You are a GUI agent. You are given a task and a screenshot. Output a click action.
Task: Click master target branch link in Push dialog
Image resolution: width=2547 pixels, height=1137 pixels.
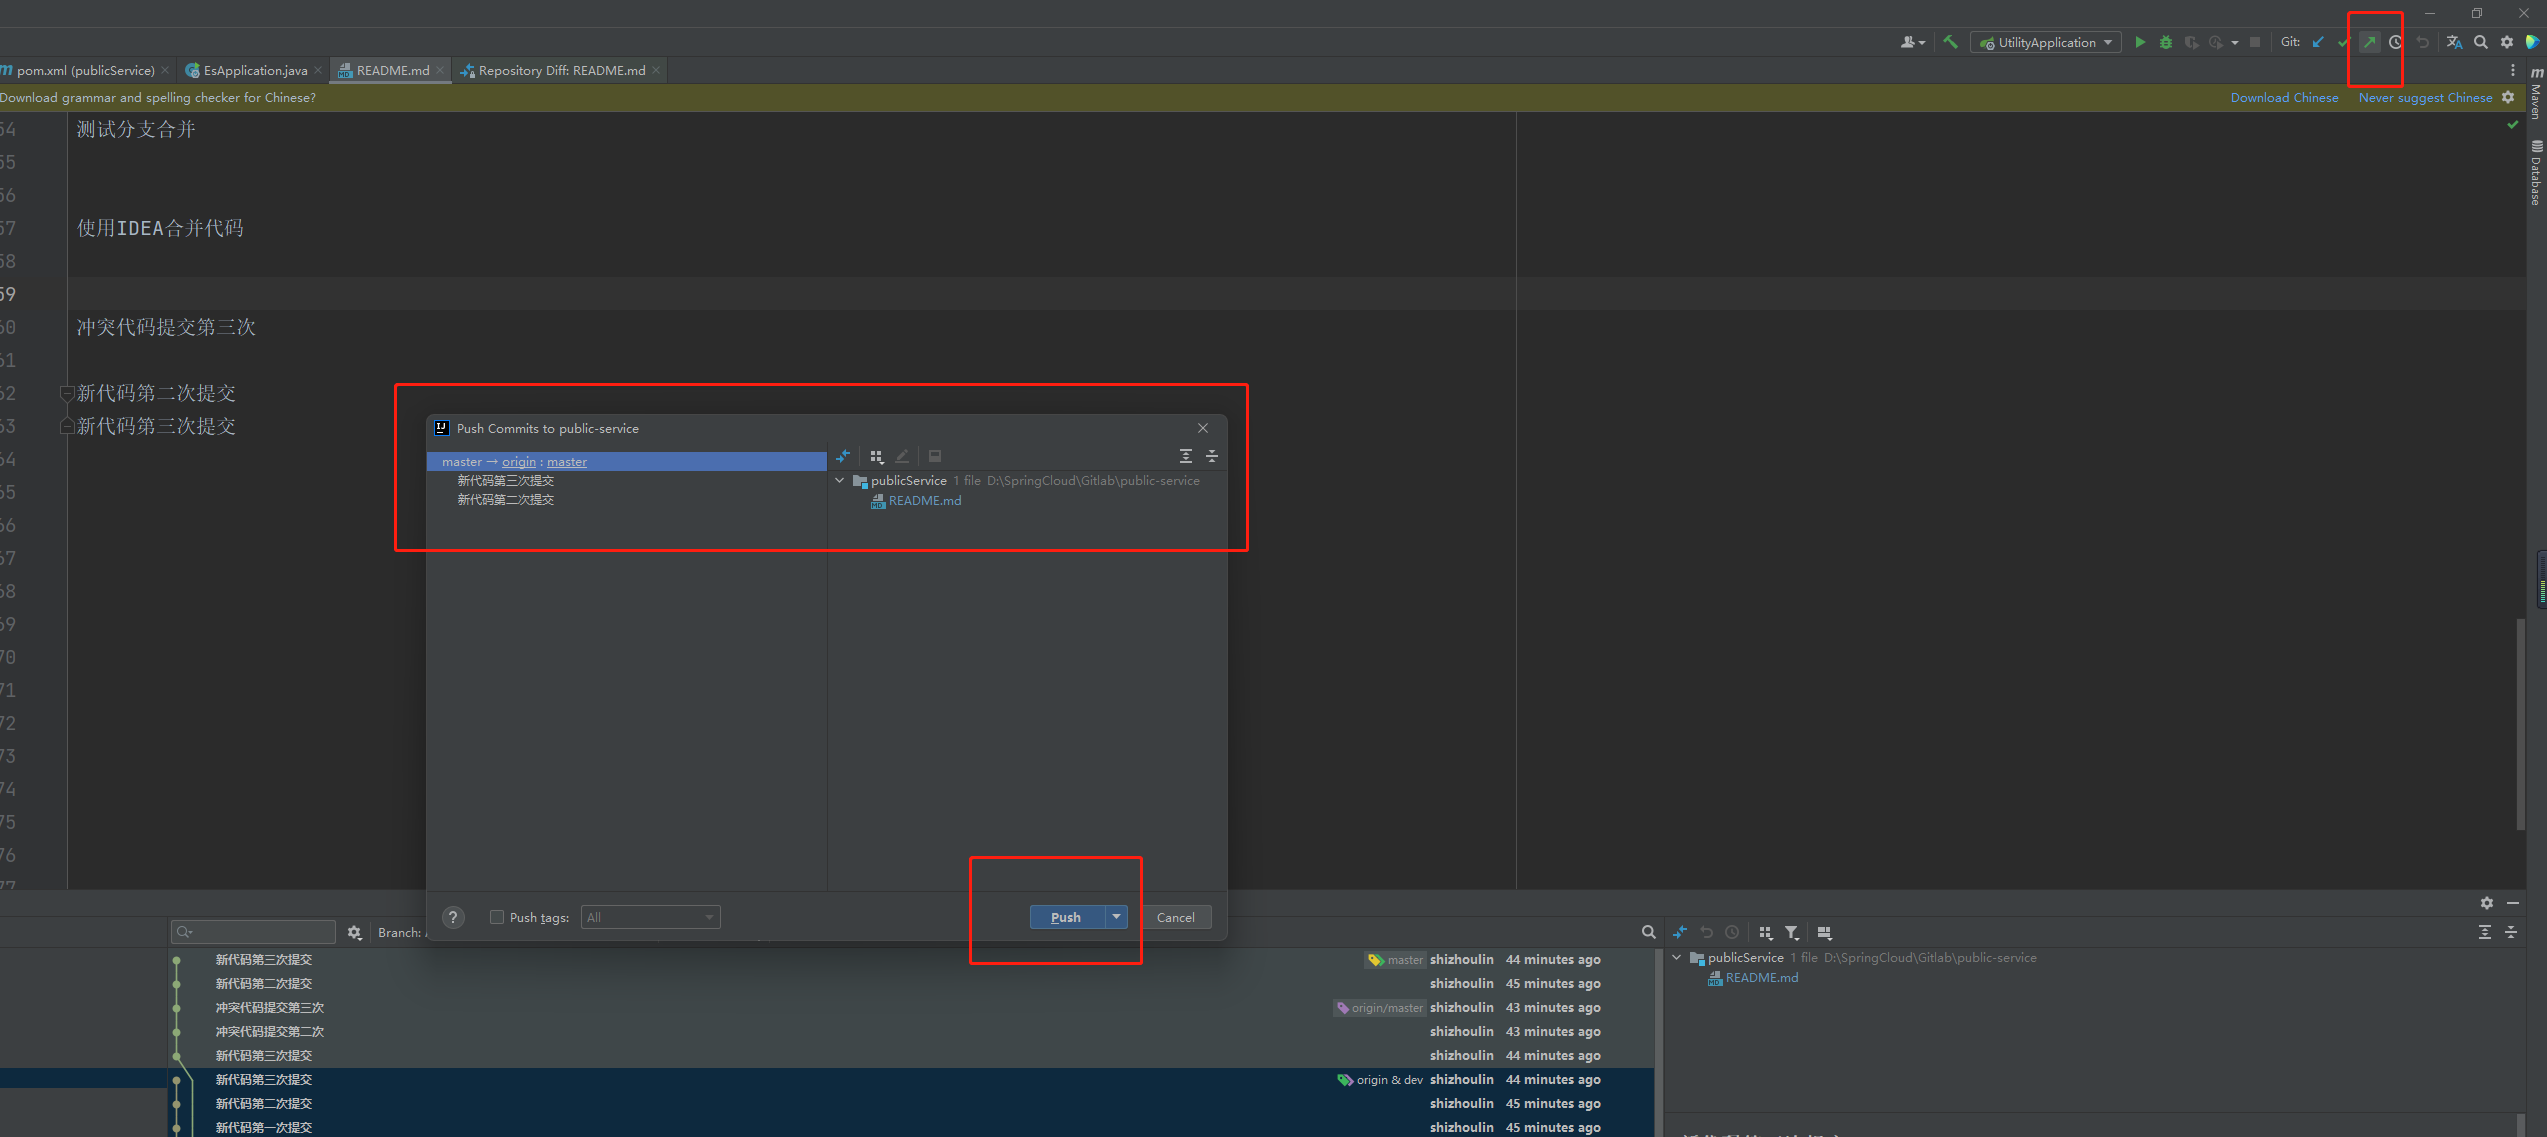tap(567, 462)
